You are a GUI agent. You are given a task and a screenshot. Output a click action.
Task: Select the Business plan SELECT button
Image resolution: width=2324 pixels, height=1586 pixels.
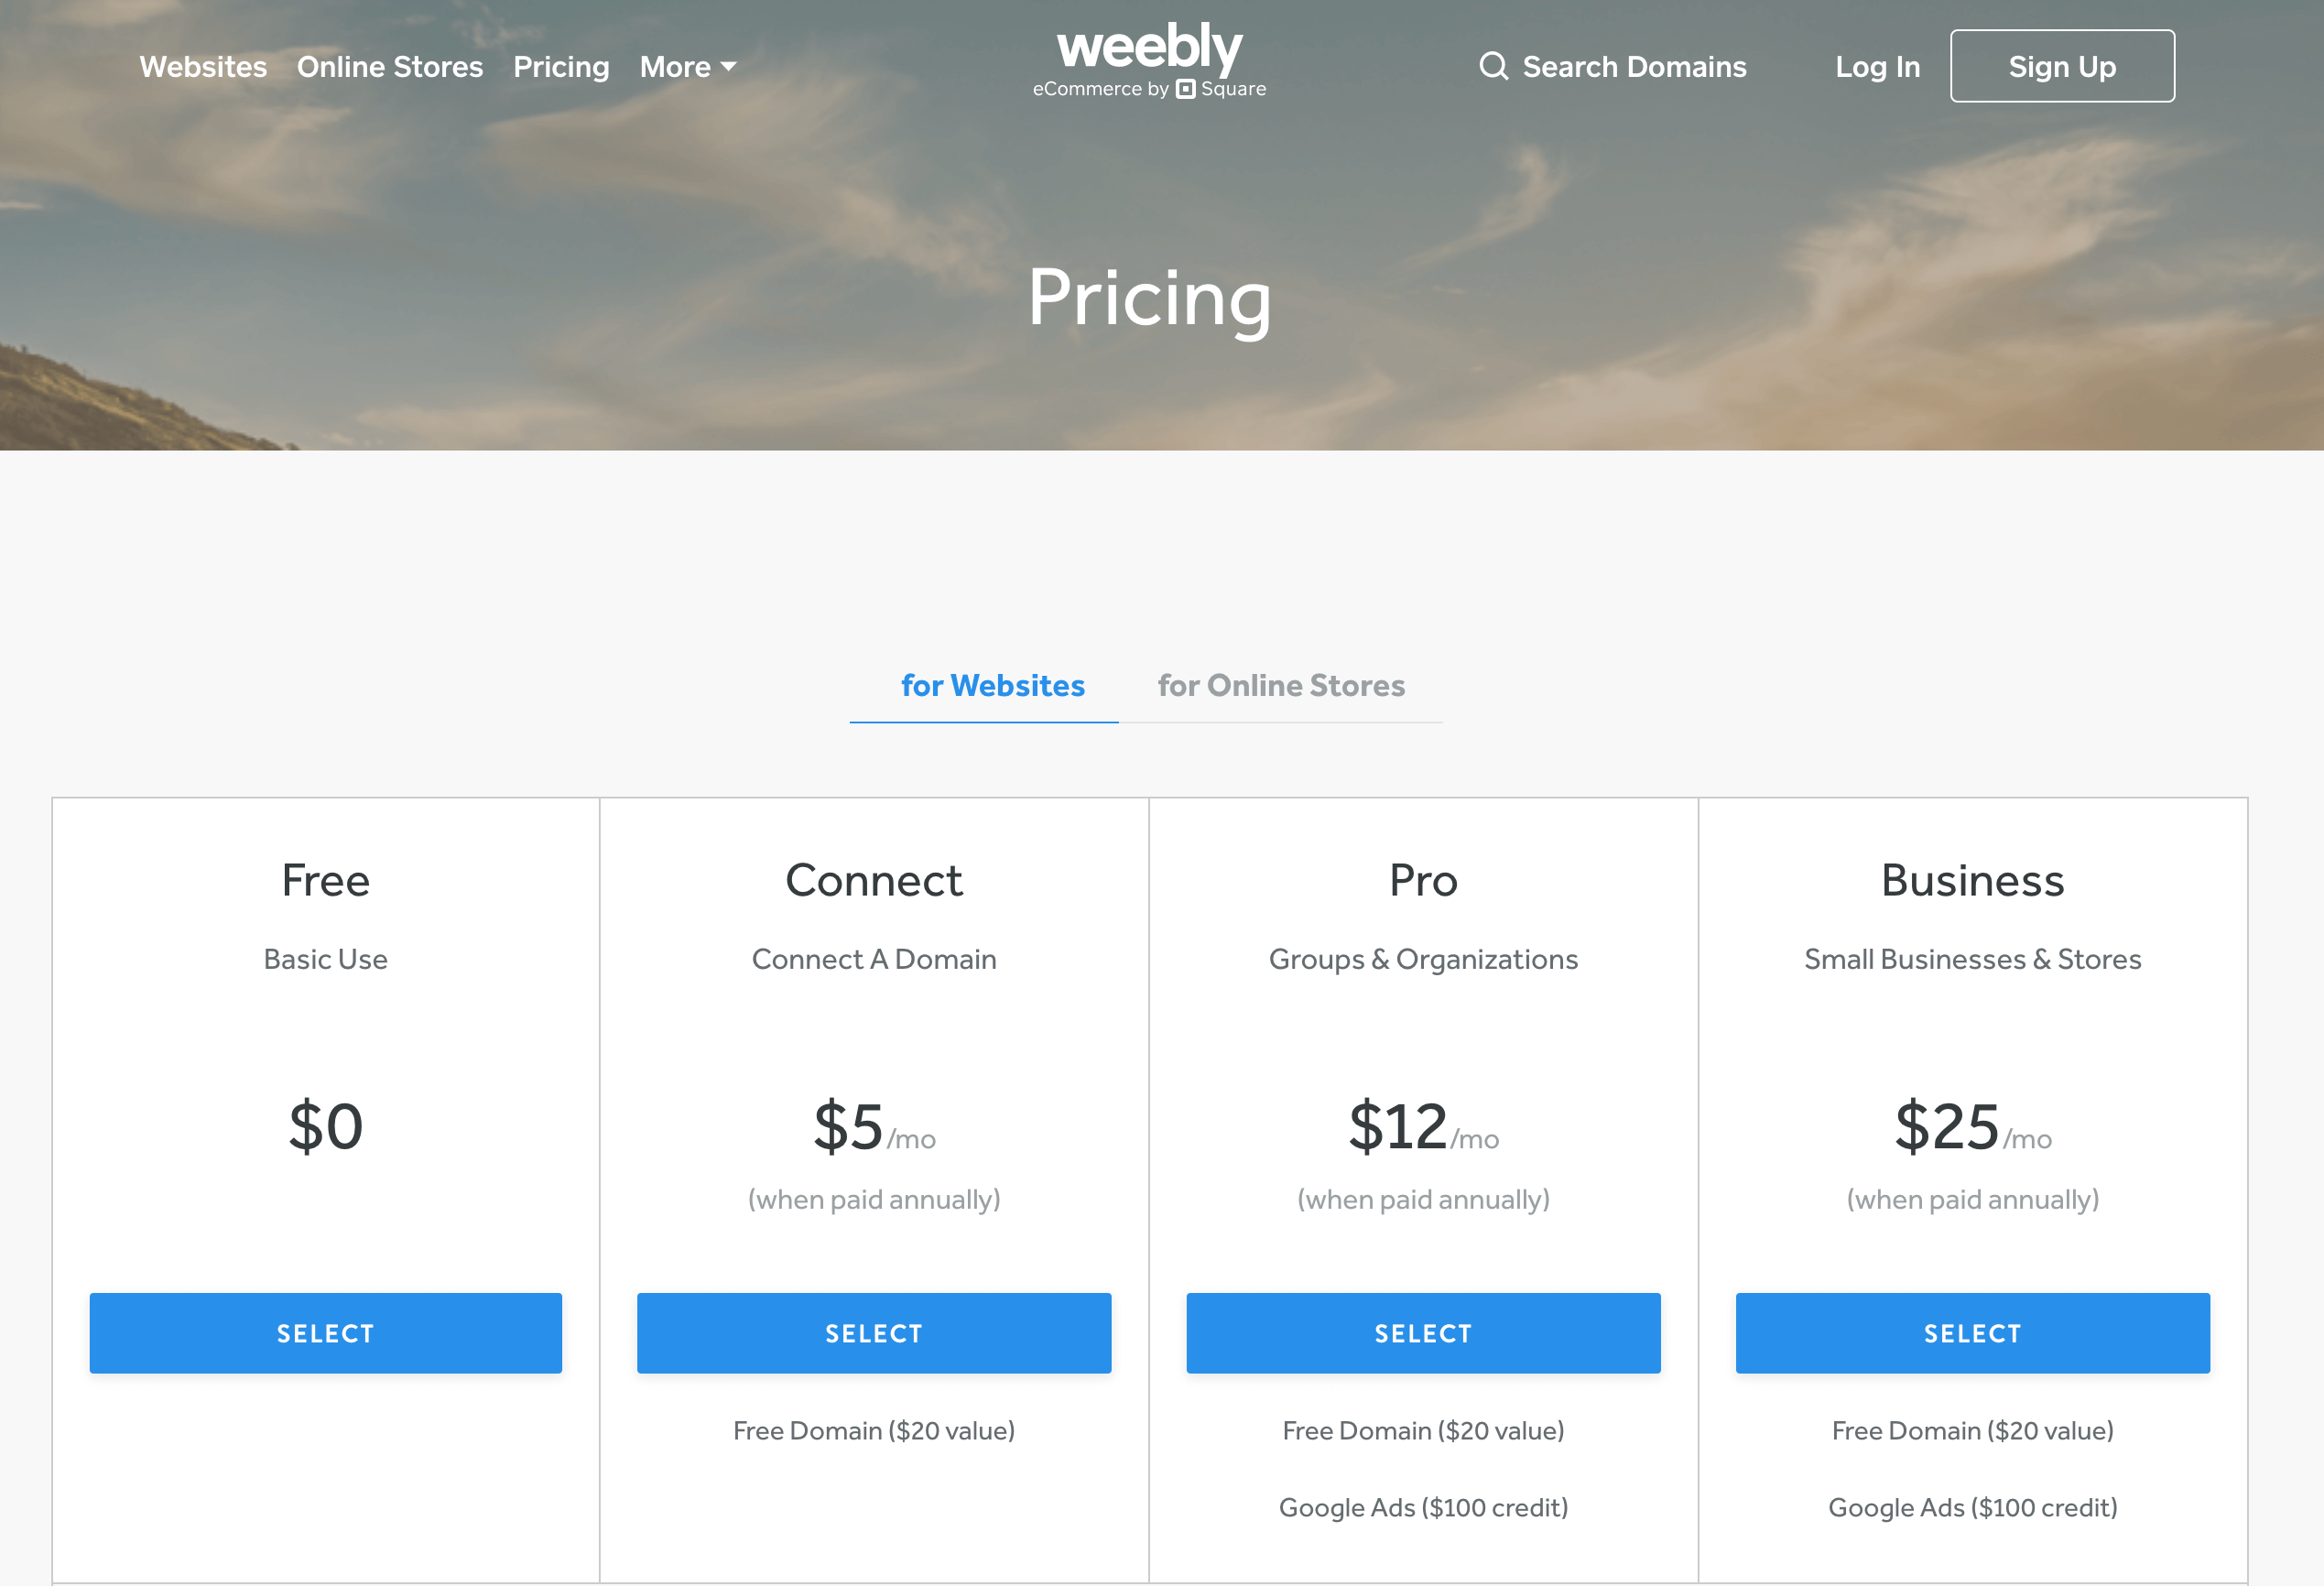point(1972,1331)
